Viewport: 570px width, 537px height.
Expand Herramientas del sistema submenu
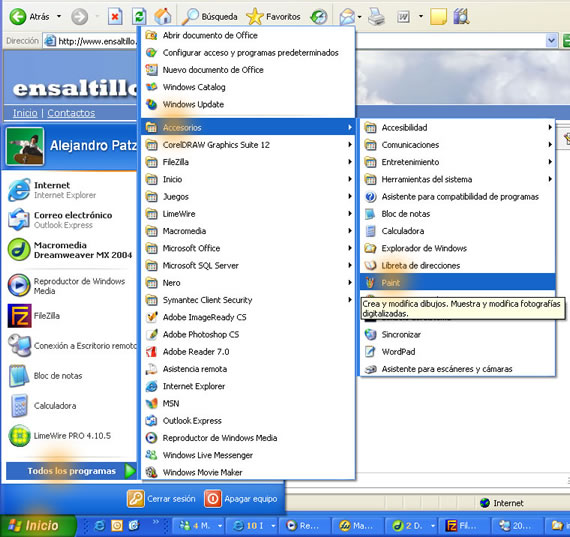click(458, 179)
